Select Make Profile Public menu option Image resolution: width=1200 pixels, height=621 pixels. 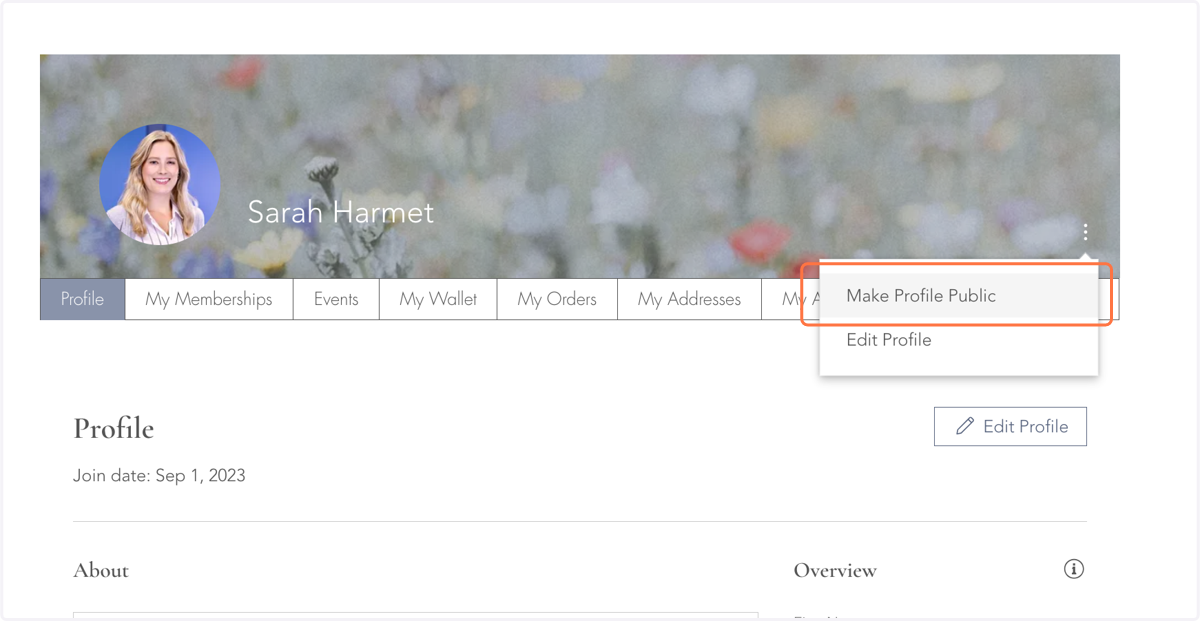(x=958, y=296)
